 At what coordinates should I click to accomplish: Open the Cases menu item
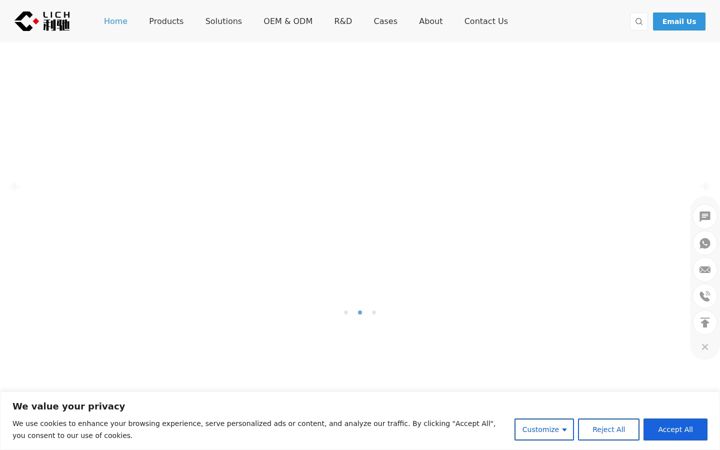point(385,21)
